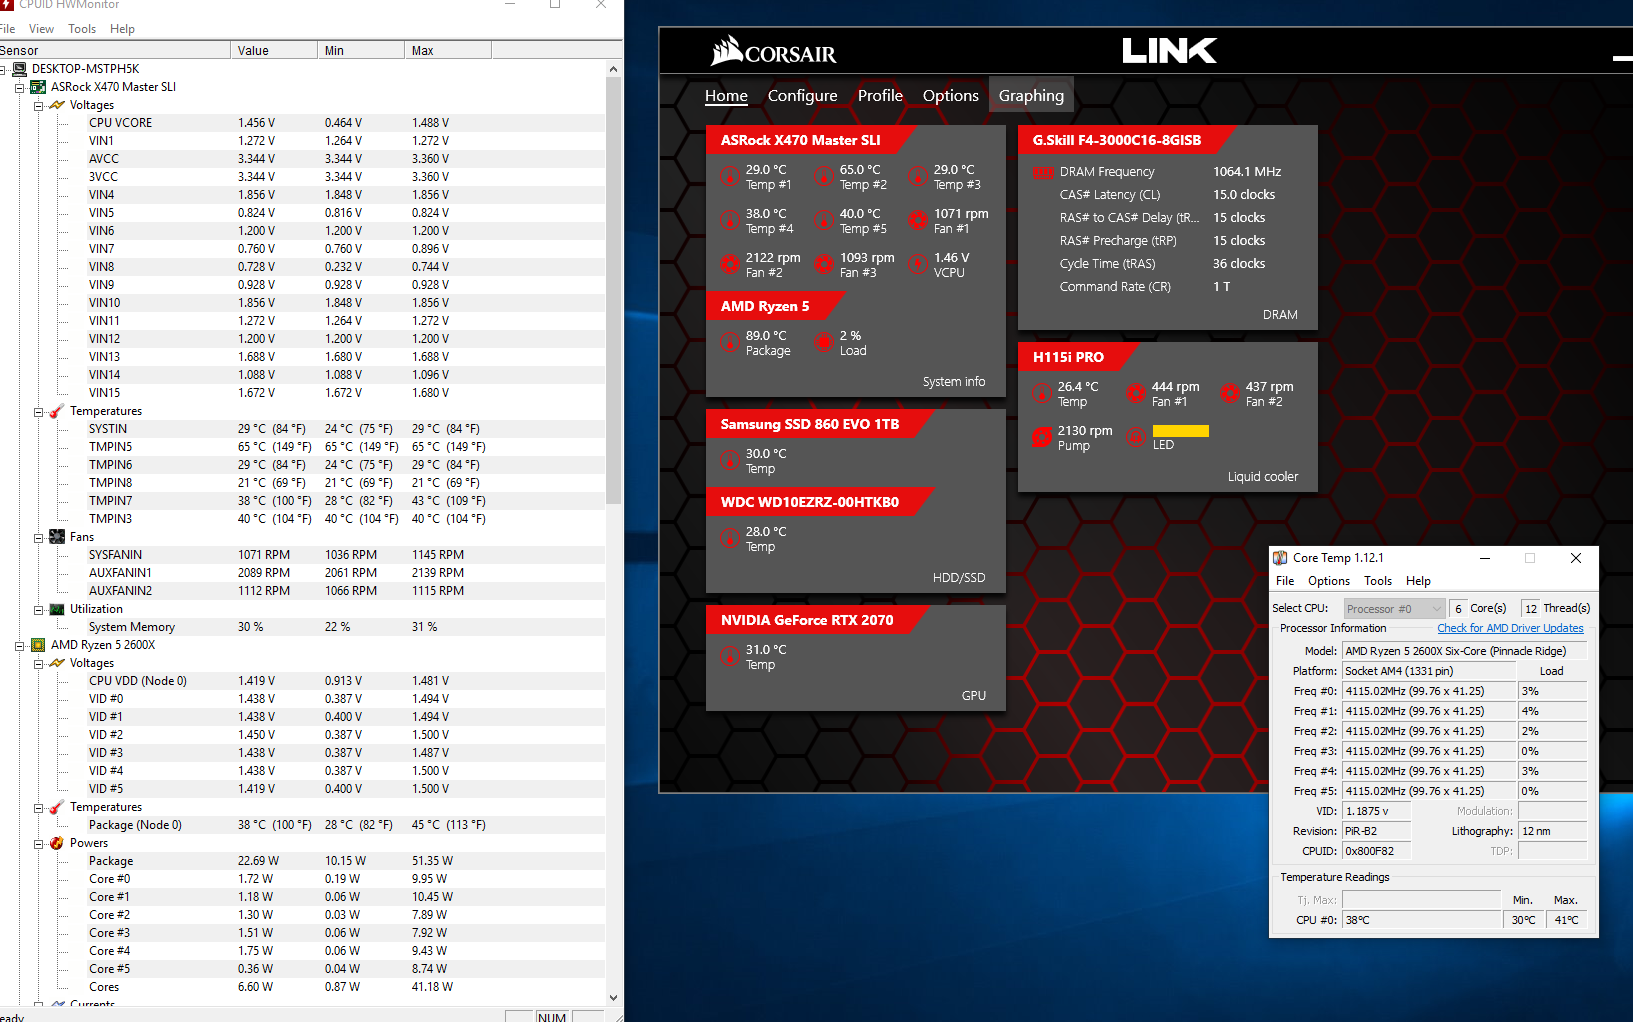
Task: Open the Tools menu in Core Temp
Action: pyautogui.click(x=1378, y=581)
